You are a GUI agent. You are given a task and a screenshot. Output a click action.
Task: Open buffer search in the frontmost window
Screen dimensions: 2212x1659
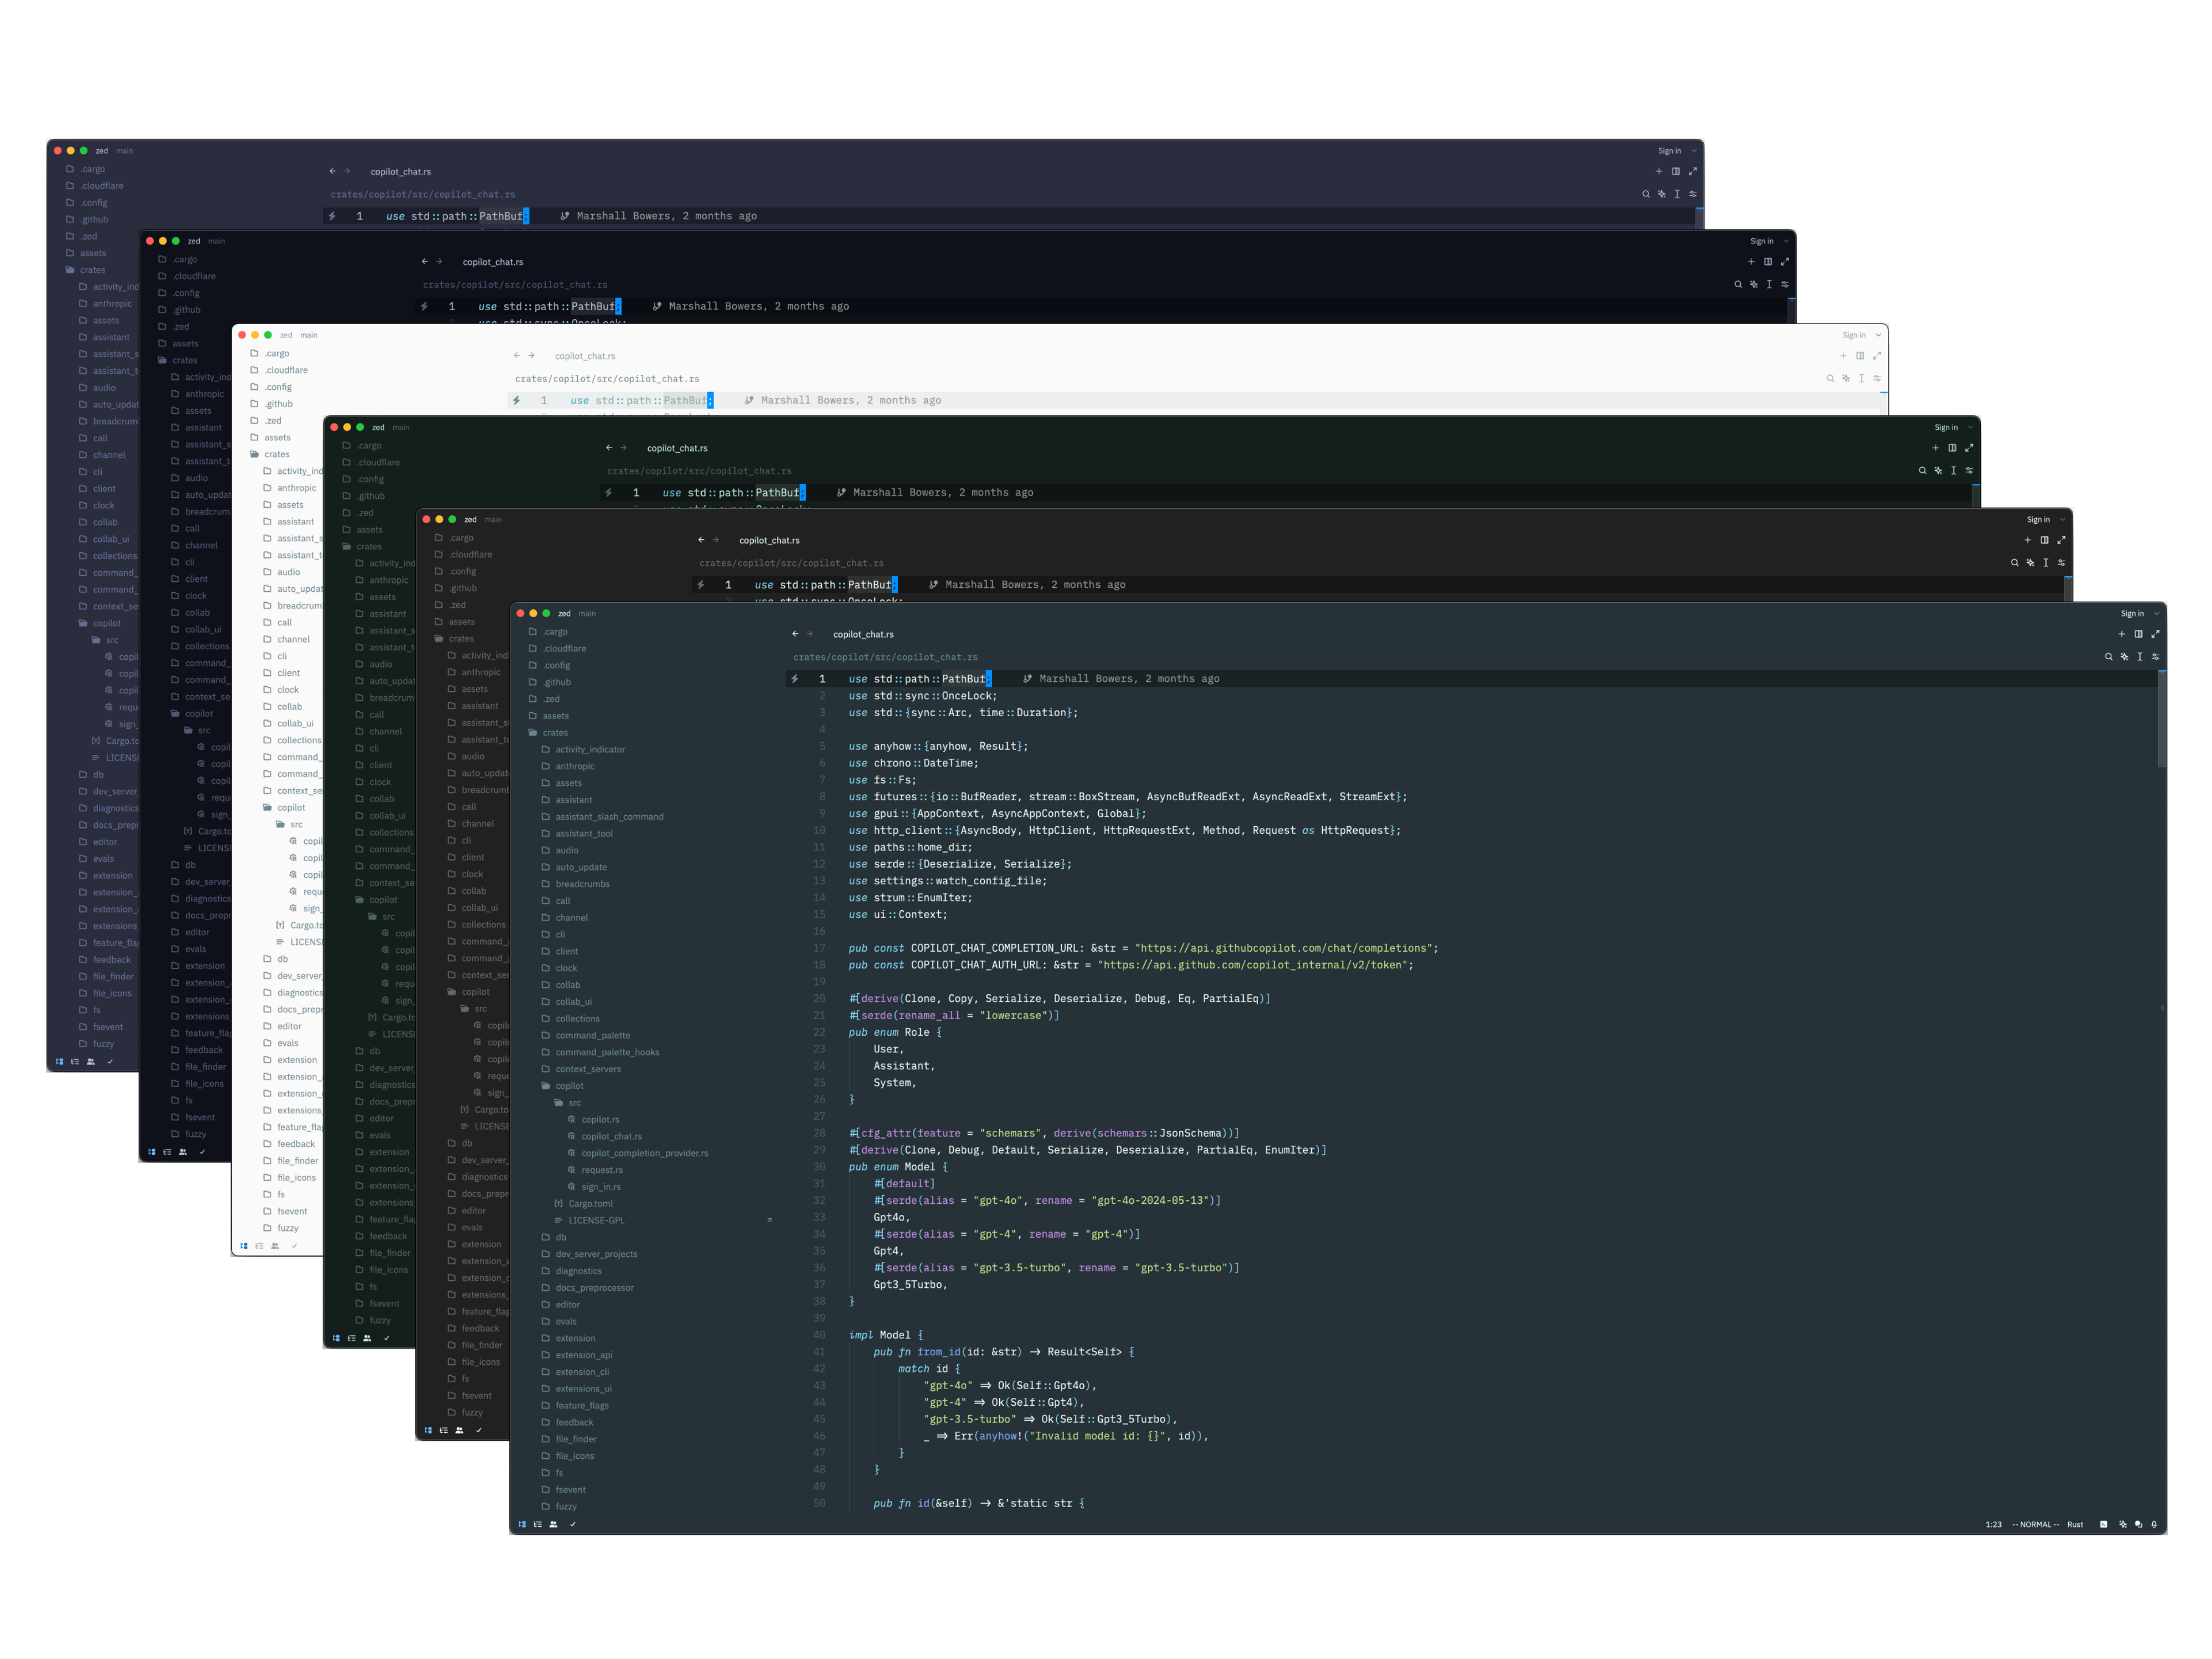2108,657
